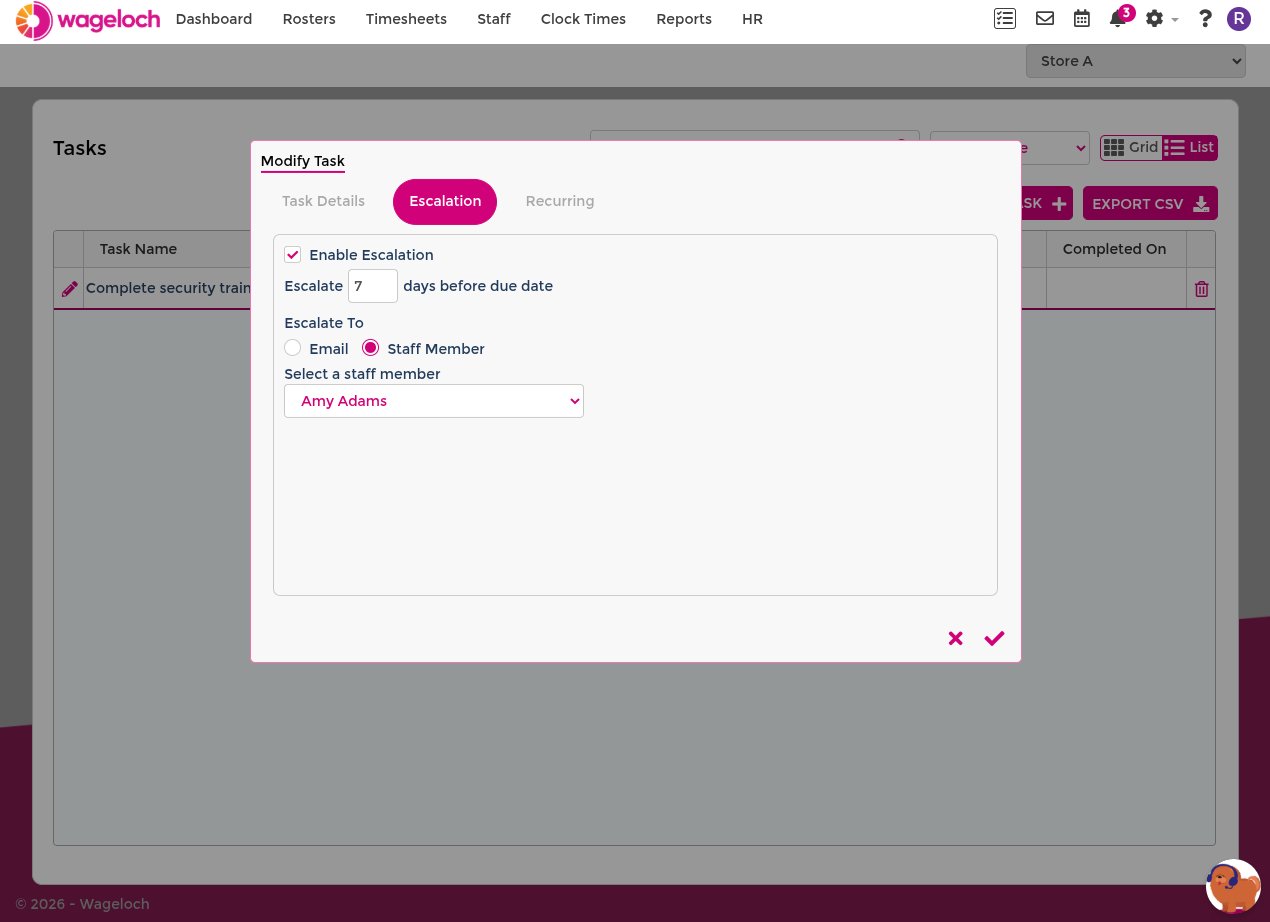Click the Modify Task dialog title

point(303,161)
